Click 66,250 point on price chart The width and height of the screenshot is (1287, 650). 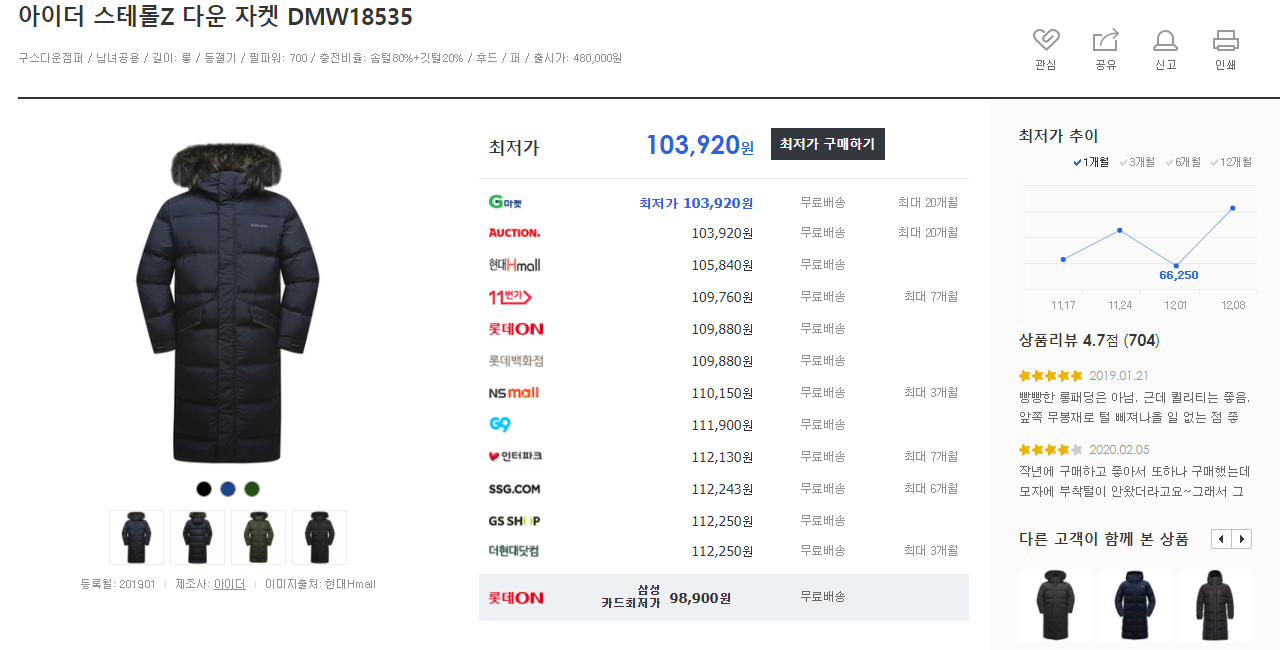[1176, 266]
